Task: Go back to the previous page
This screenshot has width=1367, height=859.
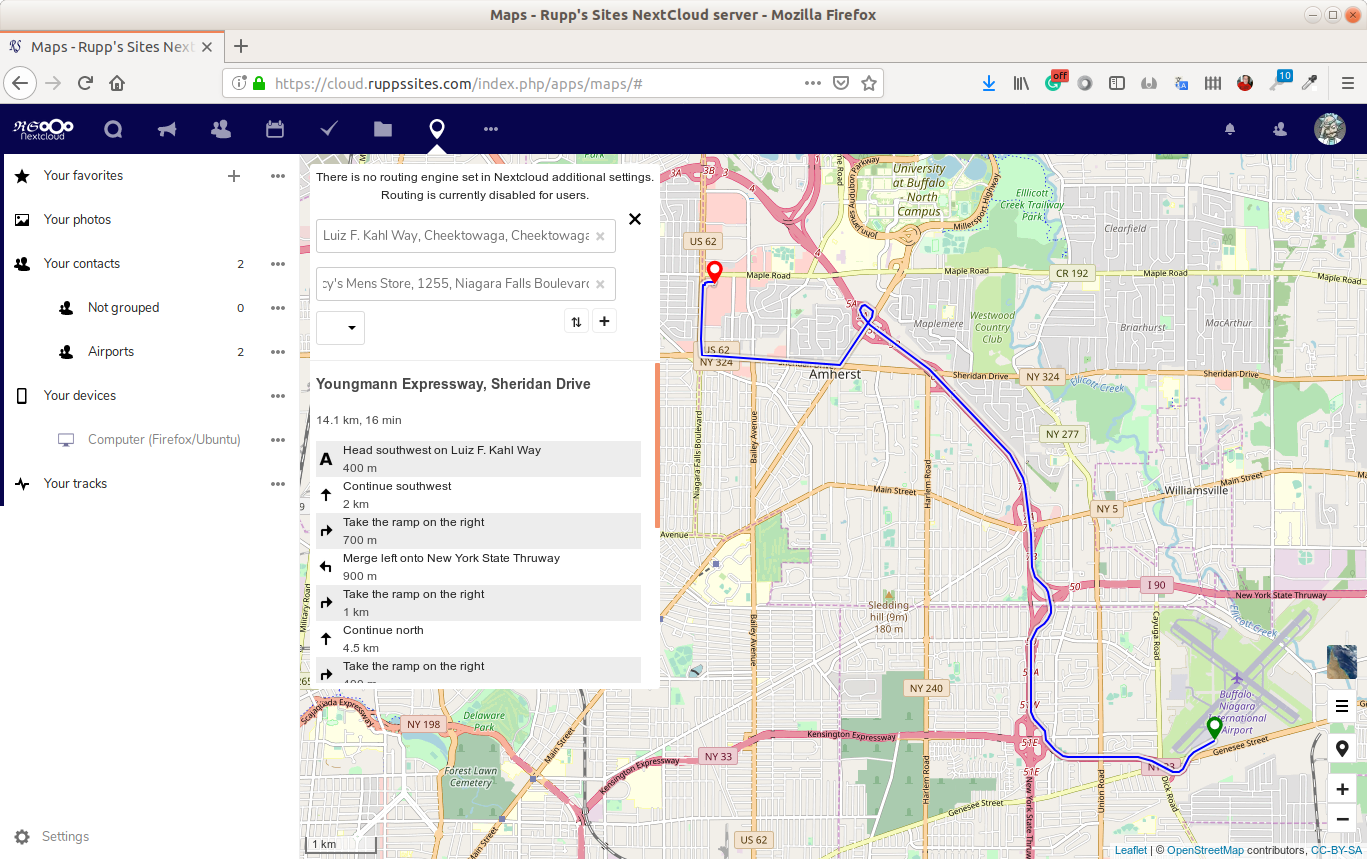Action: point(21,83)
